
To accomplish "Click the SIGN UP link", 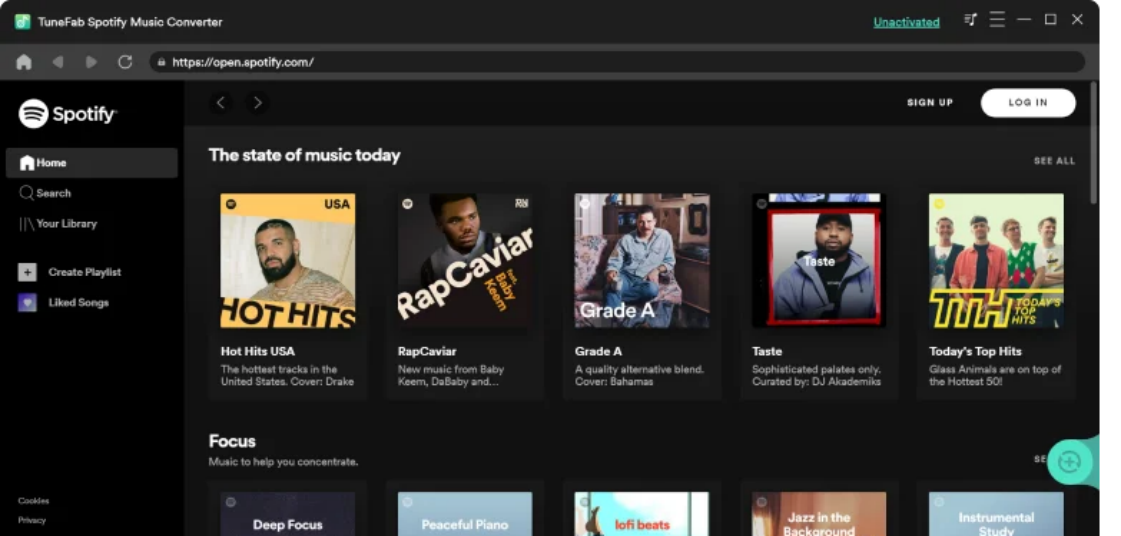I will pos(929,102).
